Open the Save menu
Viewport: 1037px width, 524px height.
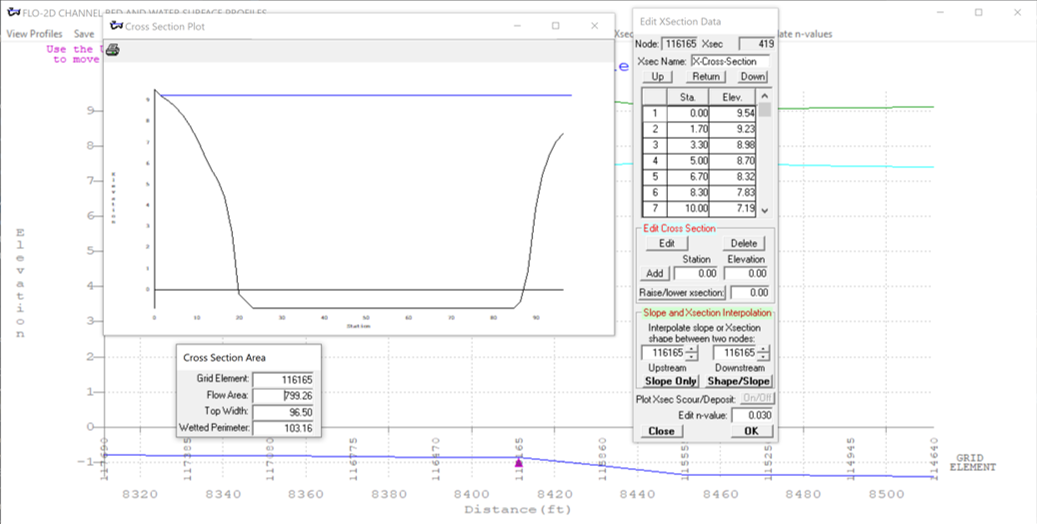[x=84, y=34]
